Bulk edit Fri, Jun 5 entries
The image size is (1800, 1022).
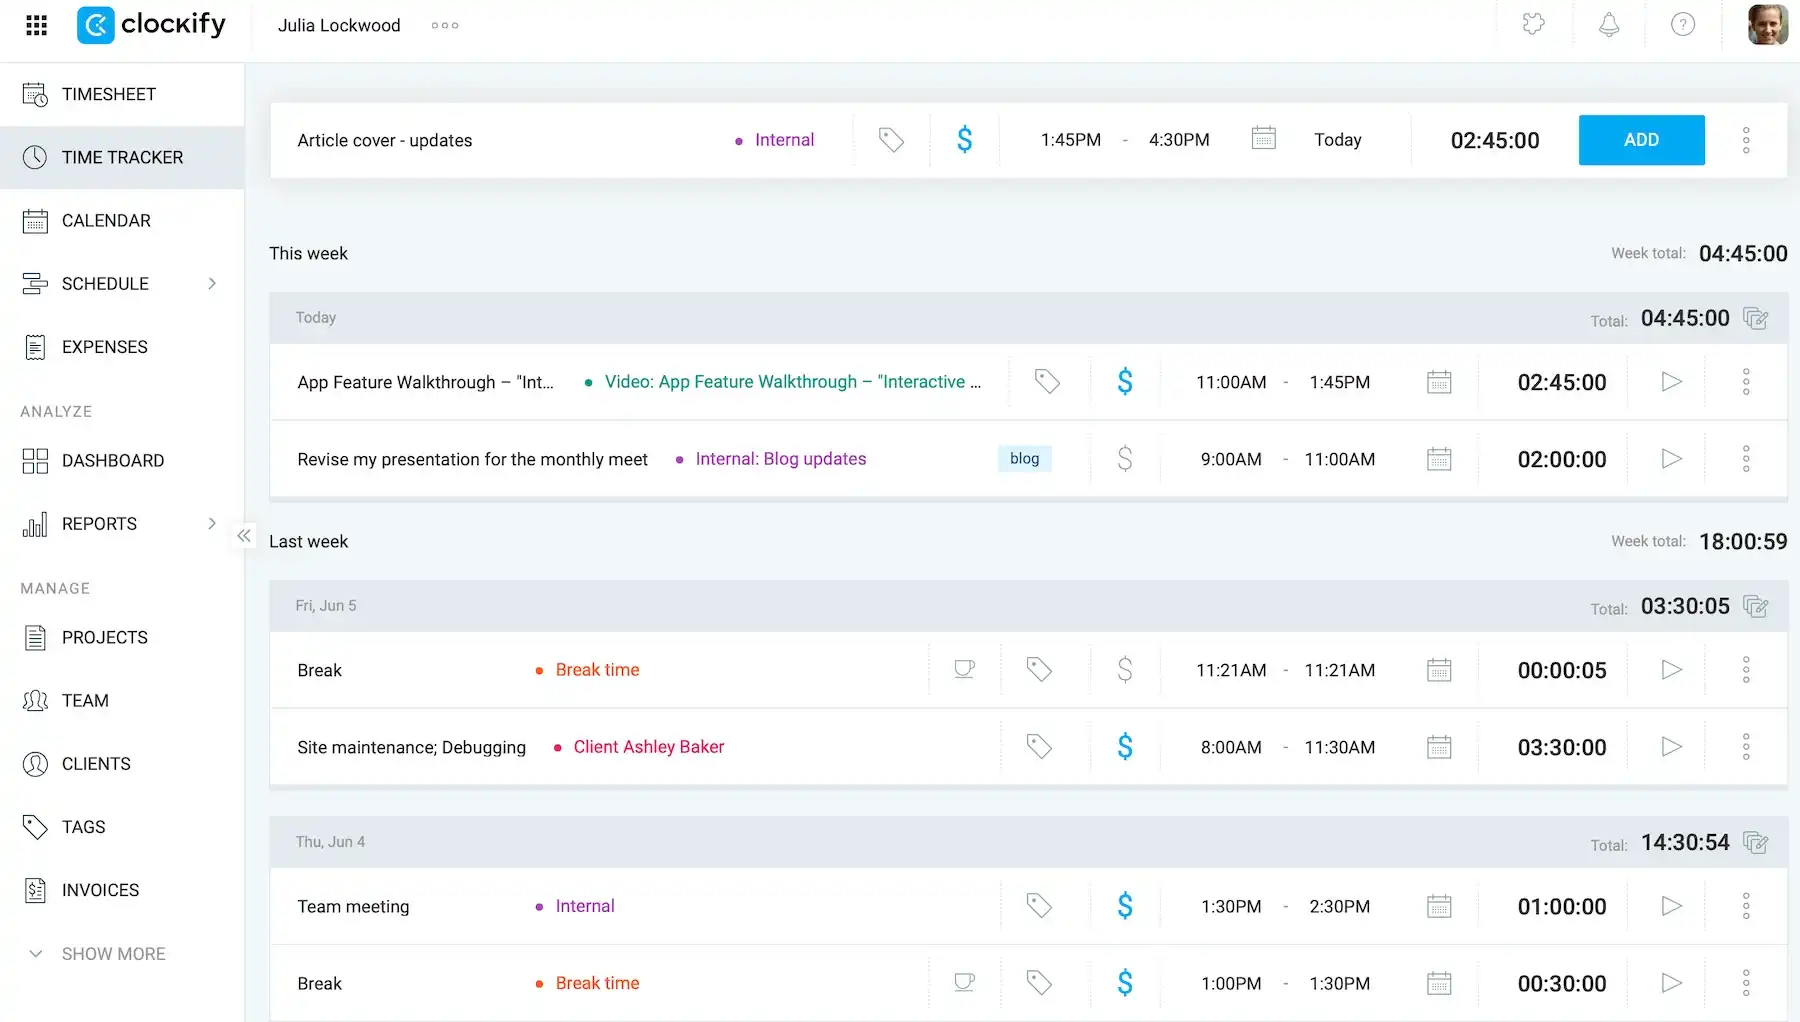pyautogui.click(x=1756, y=606)
